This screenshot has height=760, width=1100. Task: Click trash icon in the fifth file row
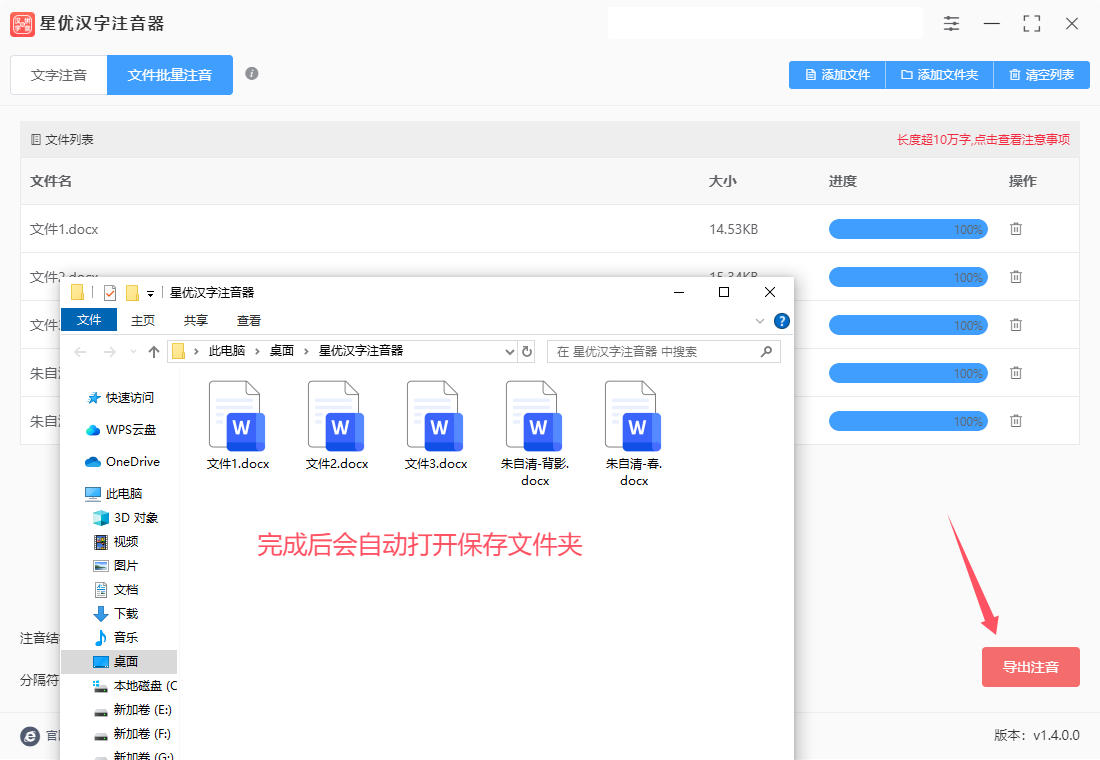(x=1016, y=421)
